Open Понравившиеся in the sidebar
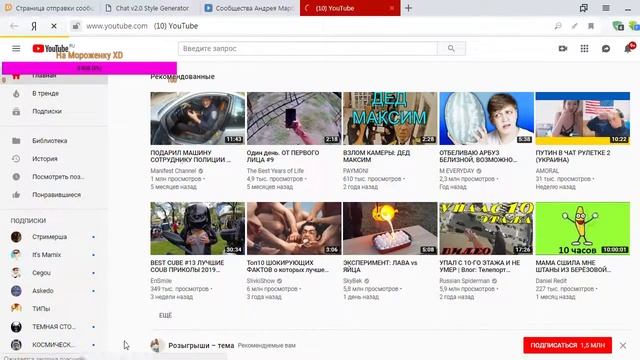 pos(55,195)
